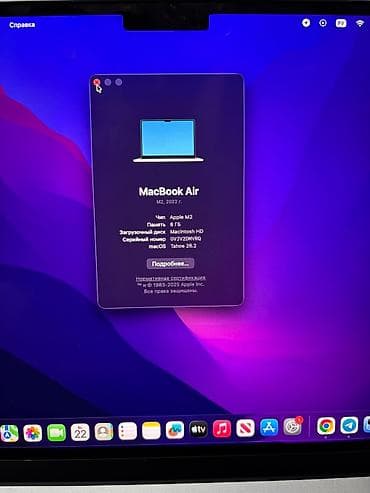Click the ring-shaped menu bar status icon
370x493 pixels.
pos(323,23)
